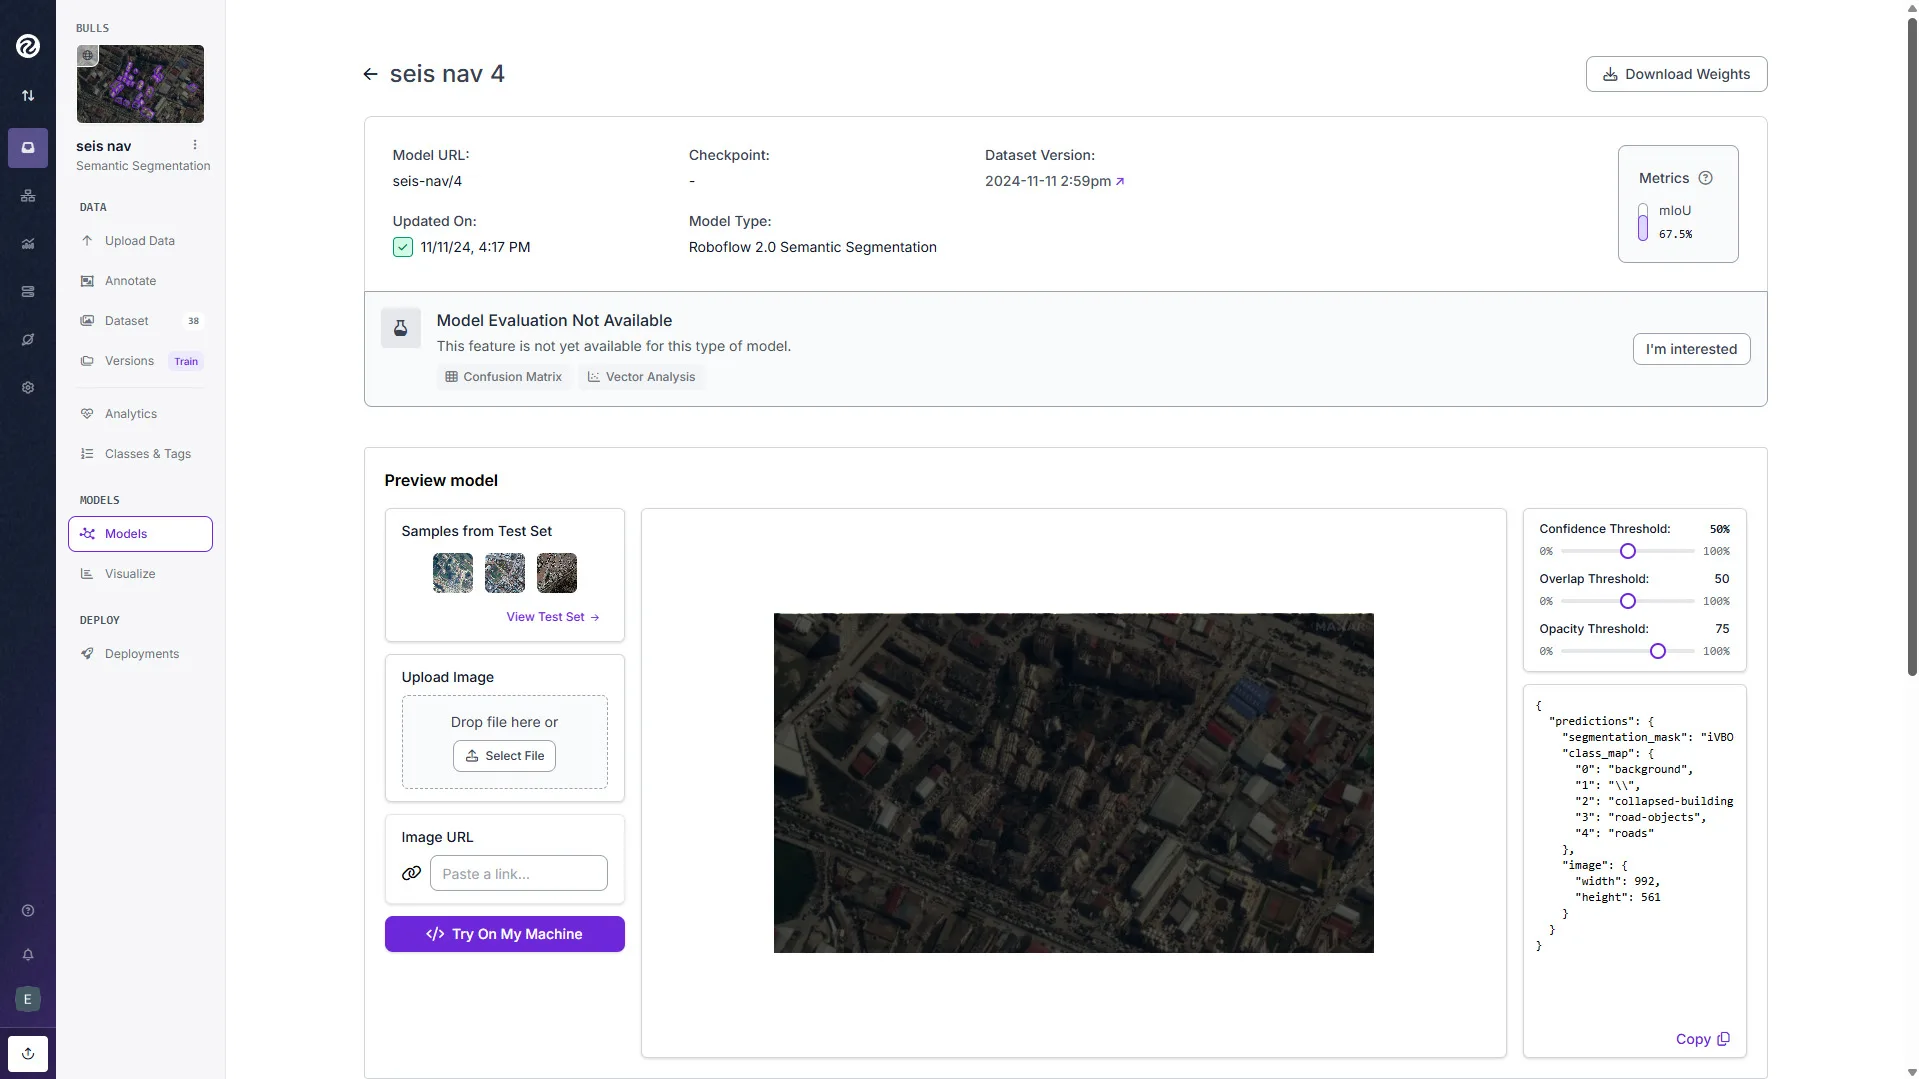Open Deployments in the sidebar
1919x1079 pixels.
coord(140,654)
